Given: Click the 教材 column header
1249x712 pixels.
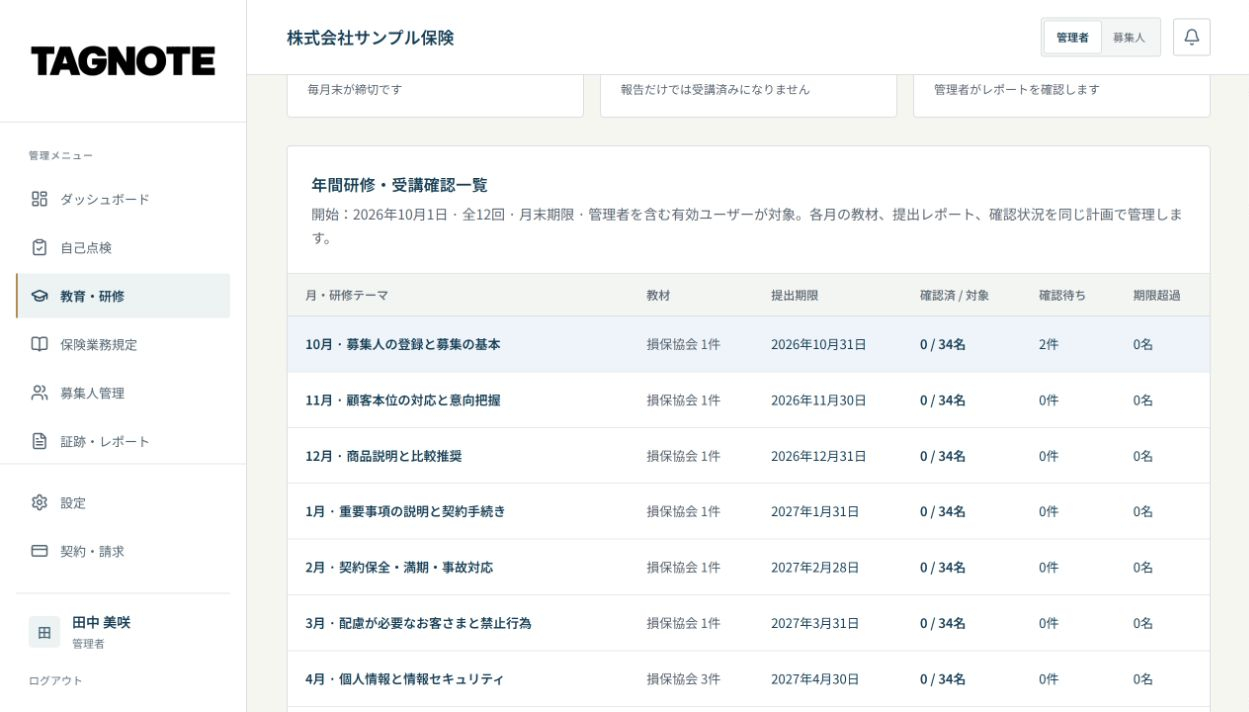Looking at the screenshot, I should [658, 295].
